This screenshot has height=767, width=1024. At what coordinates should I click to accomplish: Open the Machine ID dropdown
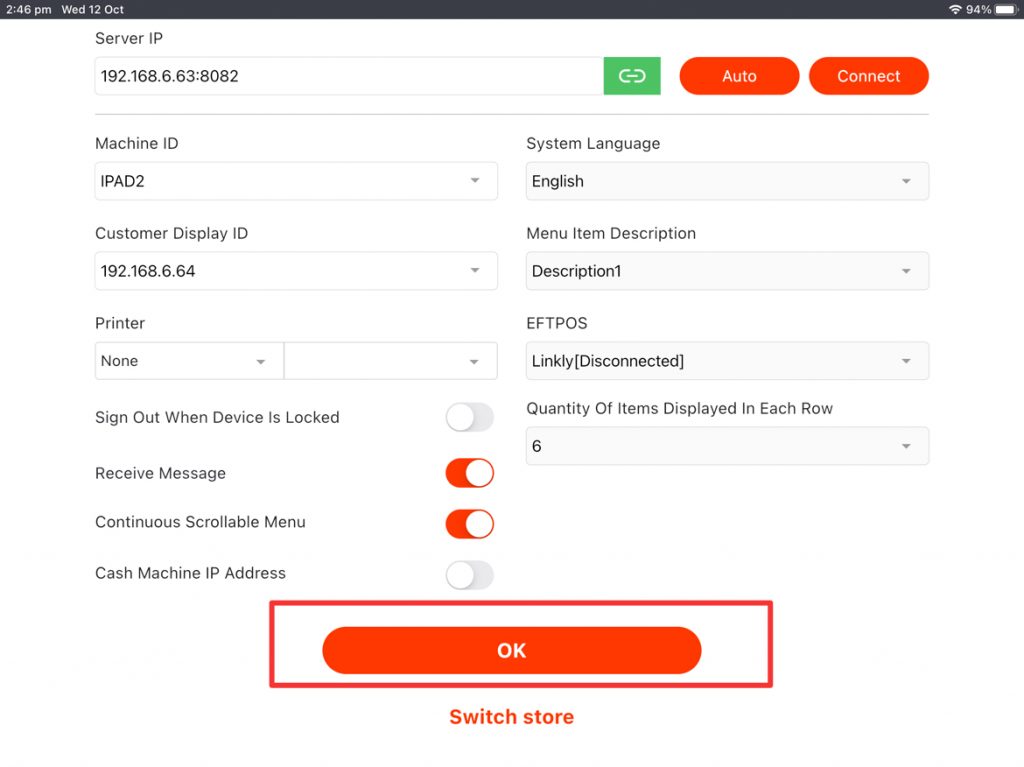click(296, 181)
